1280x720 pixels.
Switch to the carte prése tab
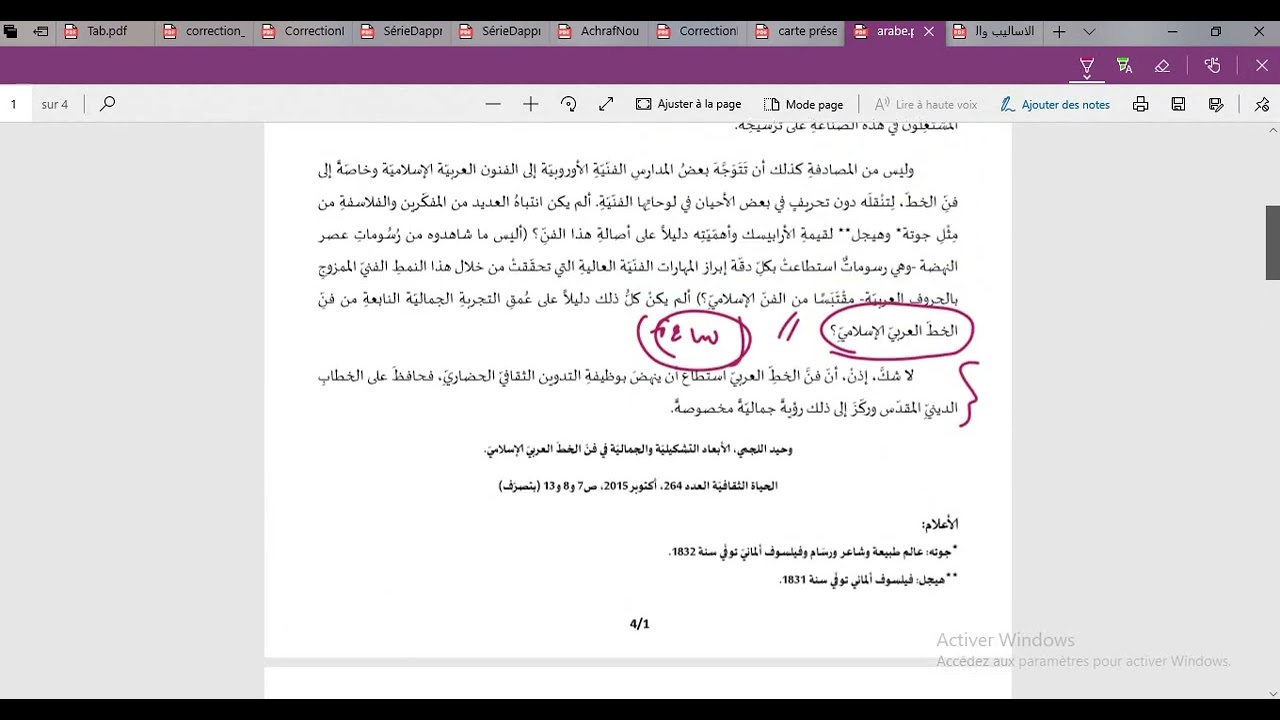(798, 31)
